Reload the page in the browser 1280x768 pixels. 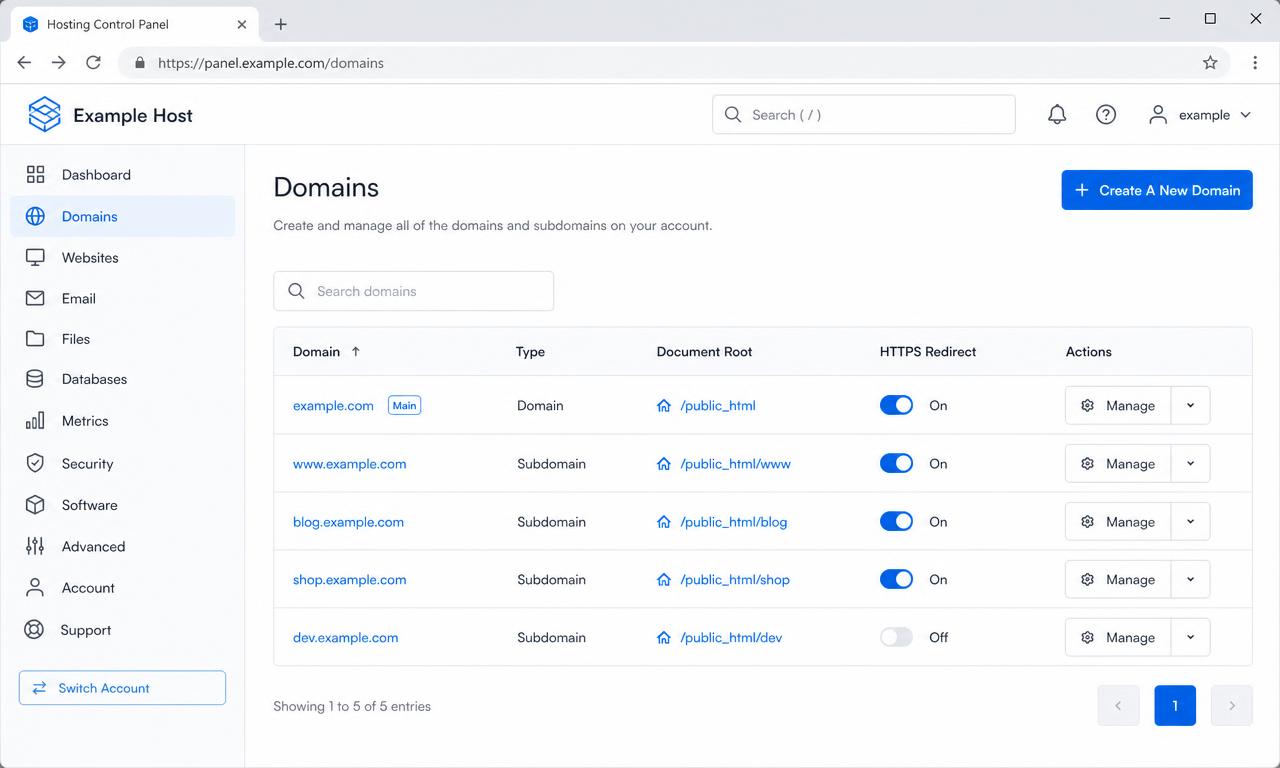(93, 63)
